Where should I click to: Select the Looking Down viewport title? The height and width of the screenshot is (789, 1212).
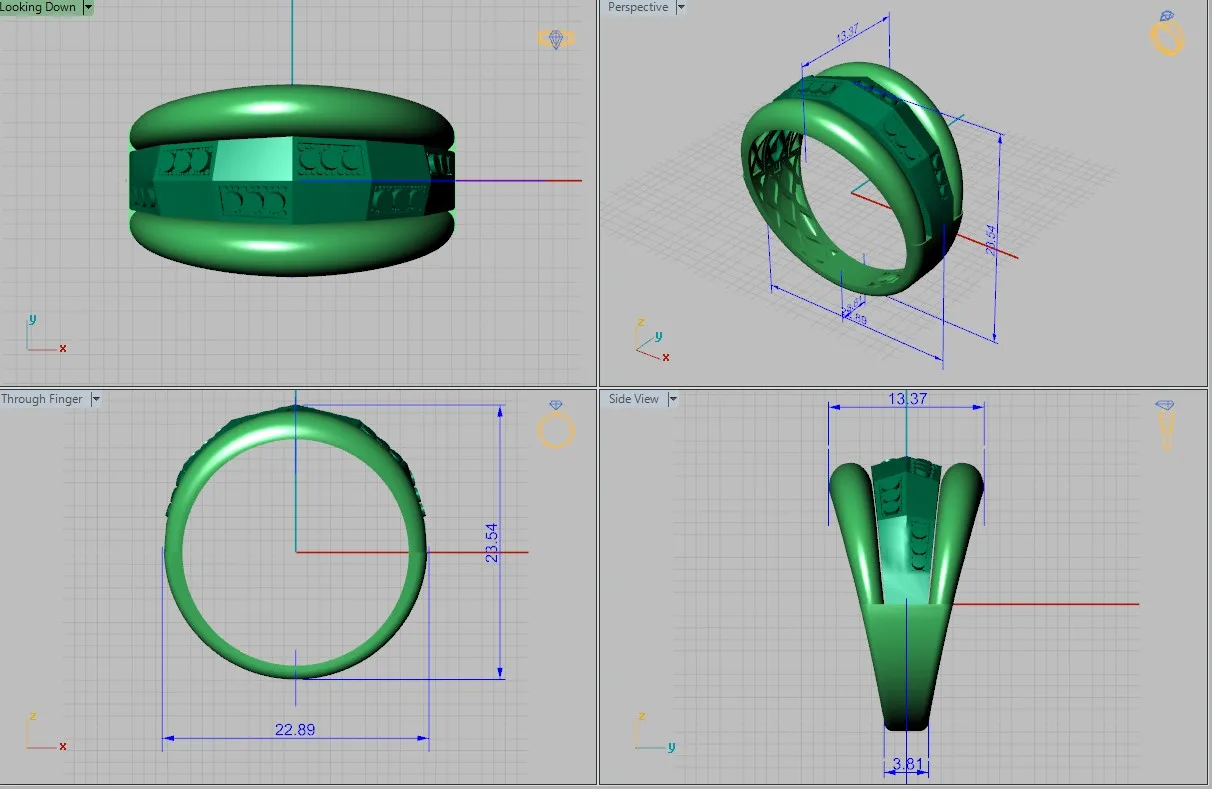(x=38, y=7)
